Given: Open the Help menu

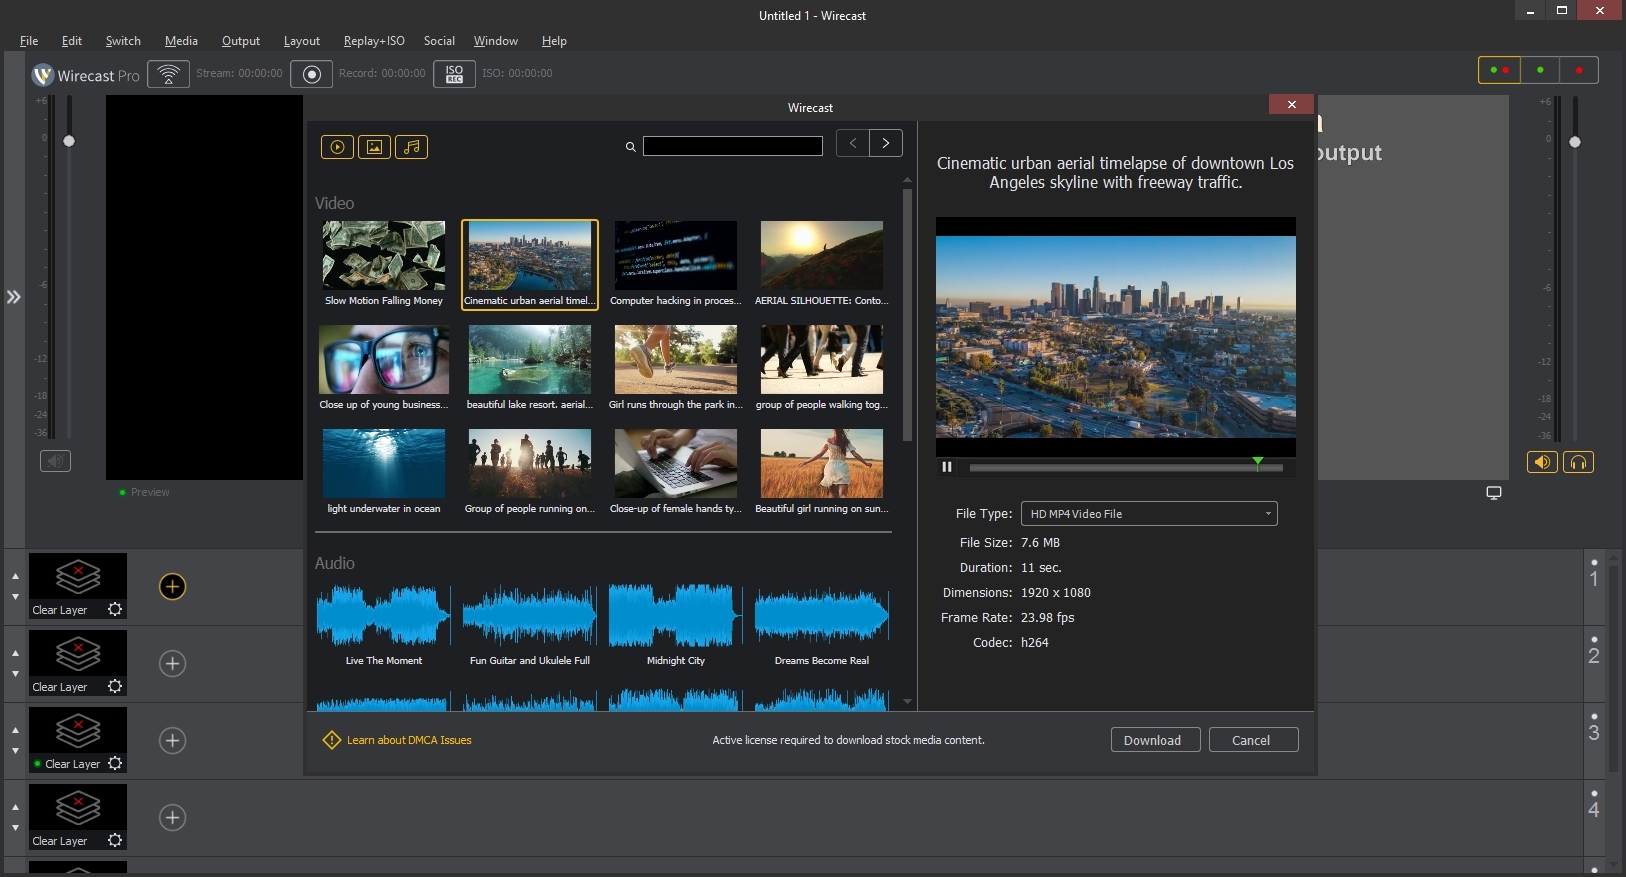Looking at the screenshot, I should 554,41.
